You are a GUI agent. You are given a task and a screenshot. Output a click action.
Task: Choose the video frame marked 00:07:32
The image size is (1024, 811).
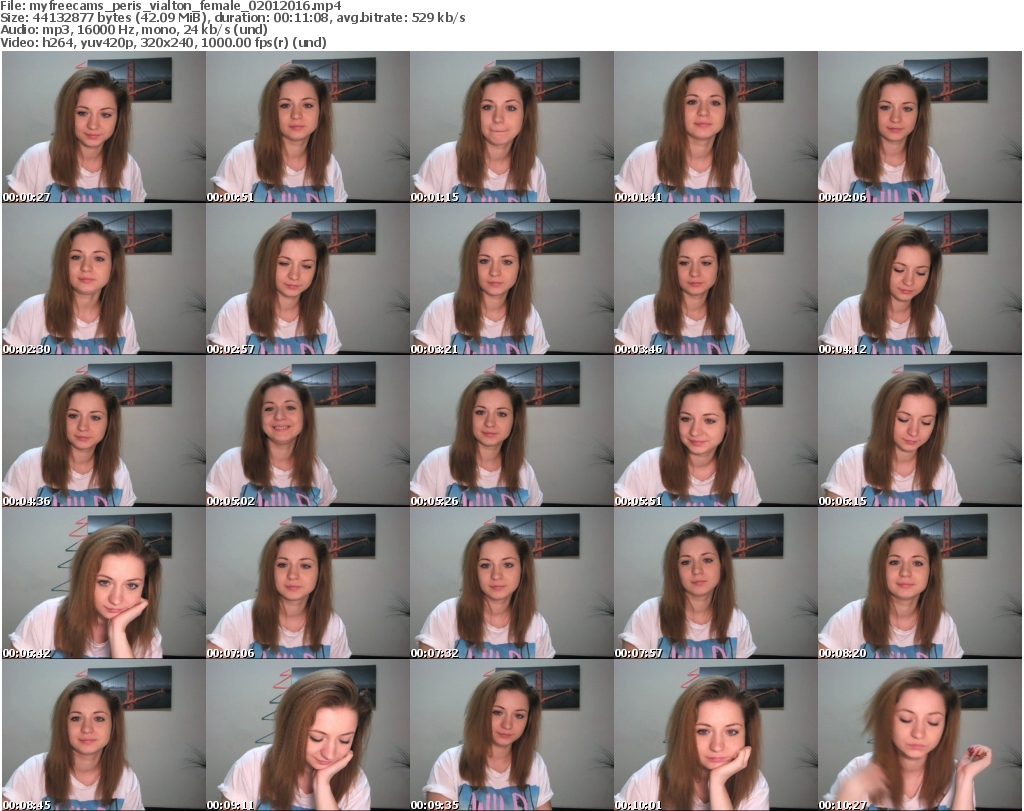[511, 583]
